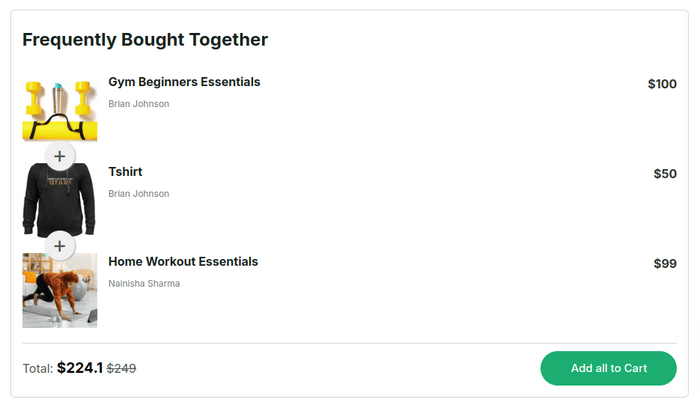
Task: Open the Gym Beginners Essentials title link
Action: coord(184,82)
